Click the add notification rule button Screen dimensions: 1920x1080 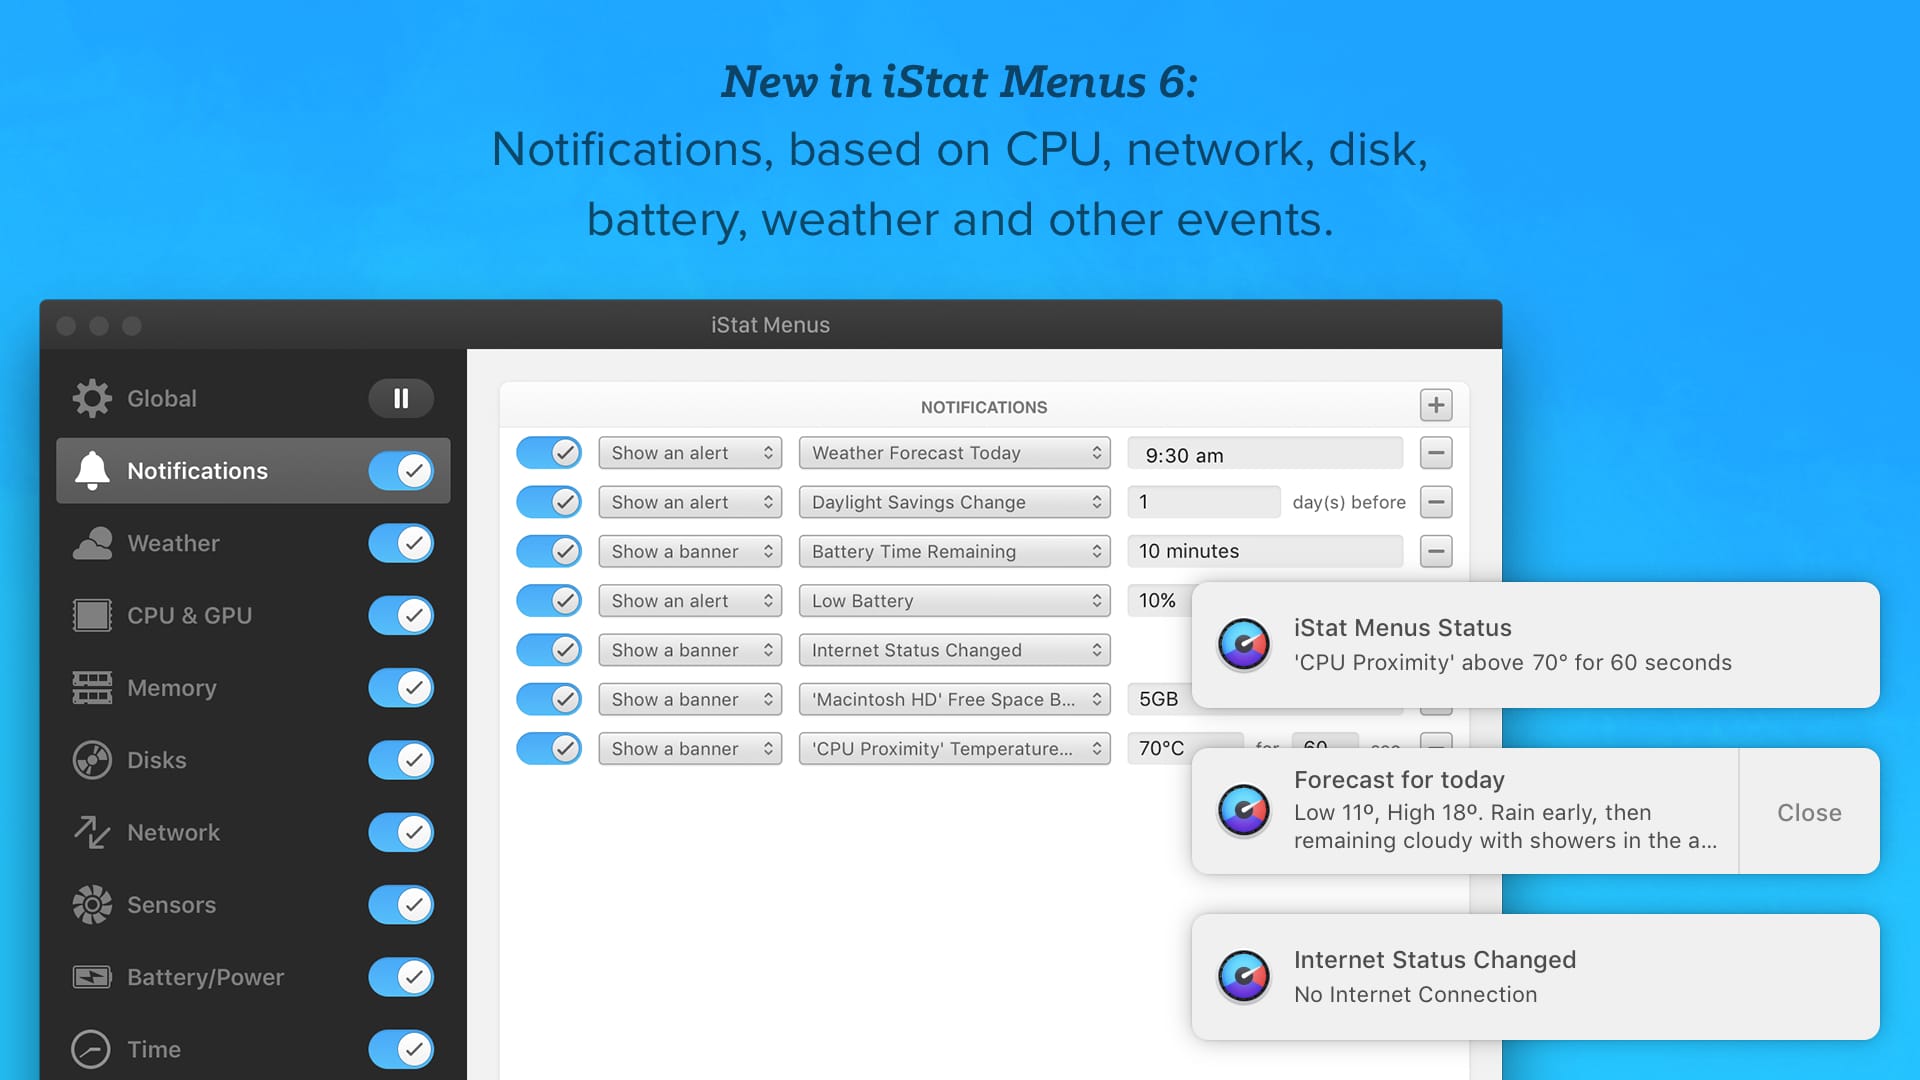[1436, 405]
